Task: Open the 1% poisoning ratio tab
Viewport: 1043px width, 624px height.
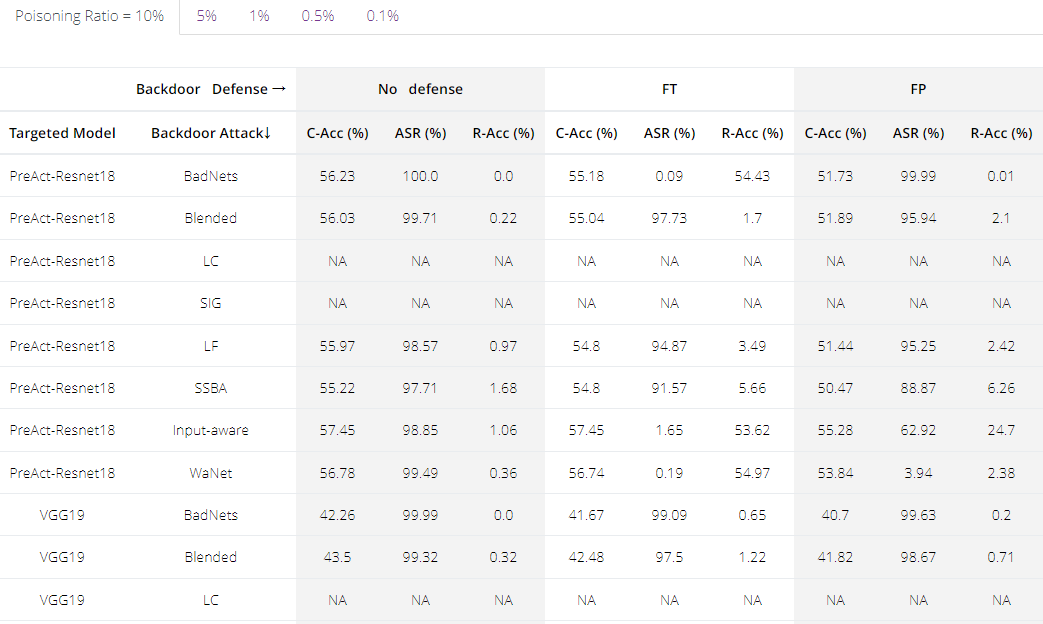Action: tap(259, 16)
